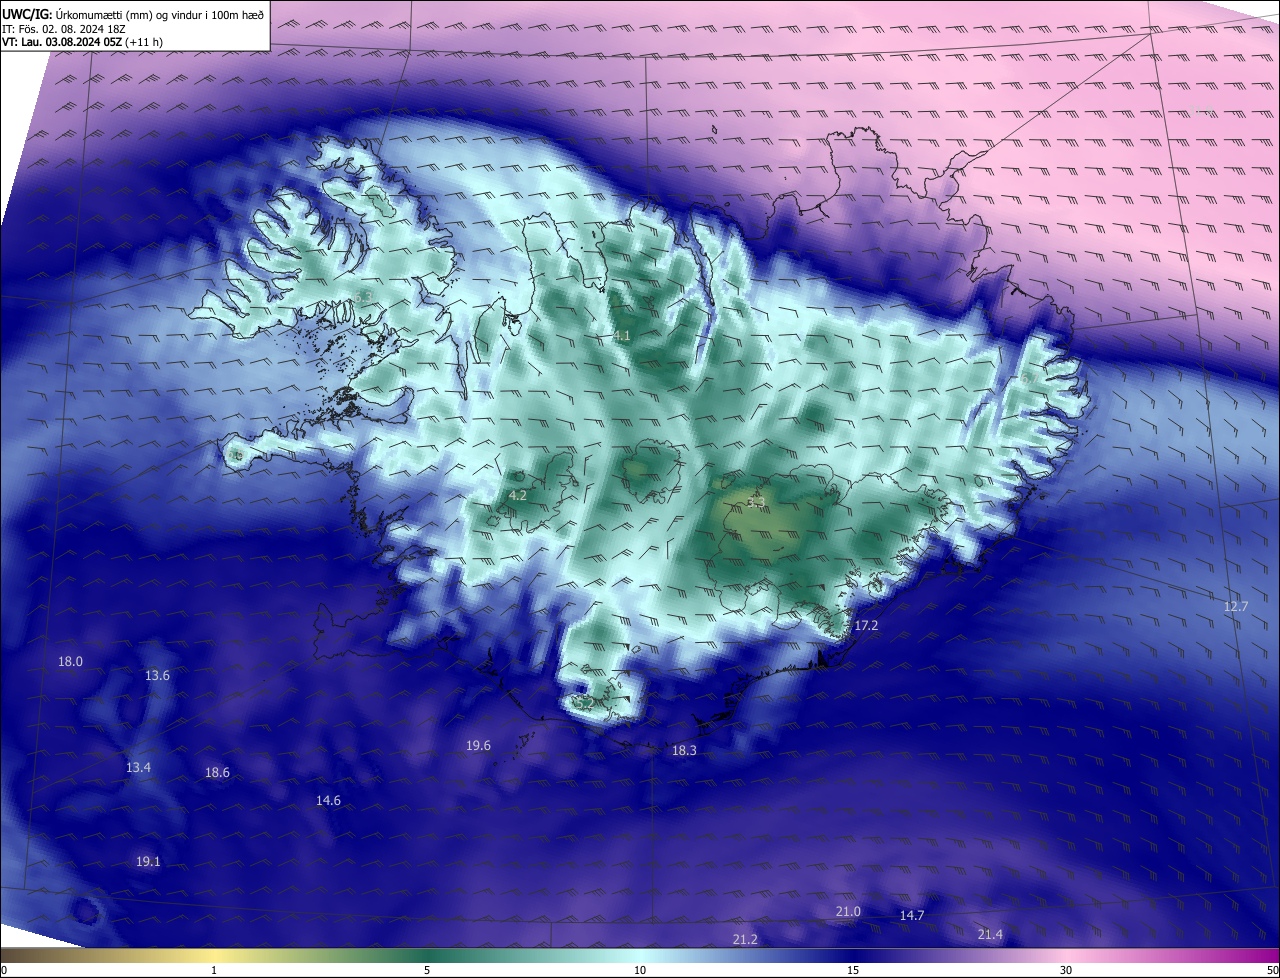Click the 18.0 value label

click(x=70, y=661)
